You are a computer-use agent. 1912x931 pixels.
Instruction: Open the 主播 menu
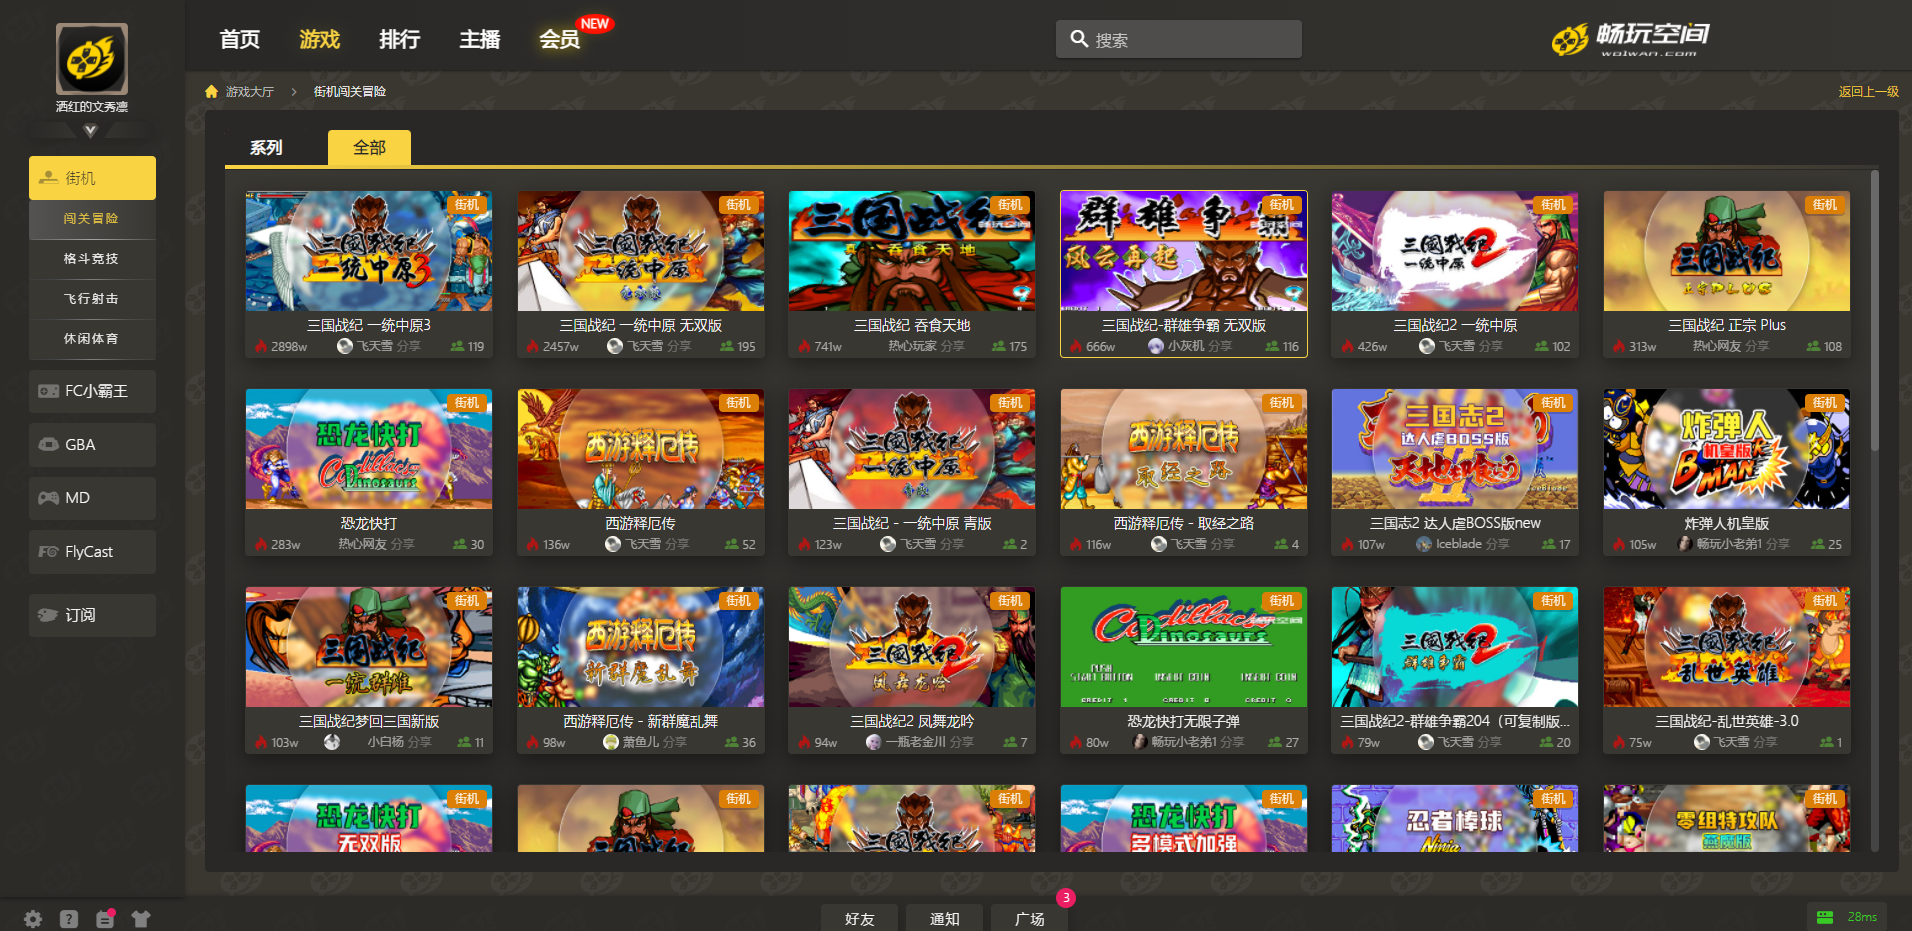(480, 40)
